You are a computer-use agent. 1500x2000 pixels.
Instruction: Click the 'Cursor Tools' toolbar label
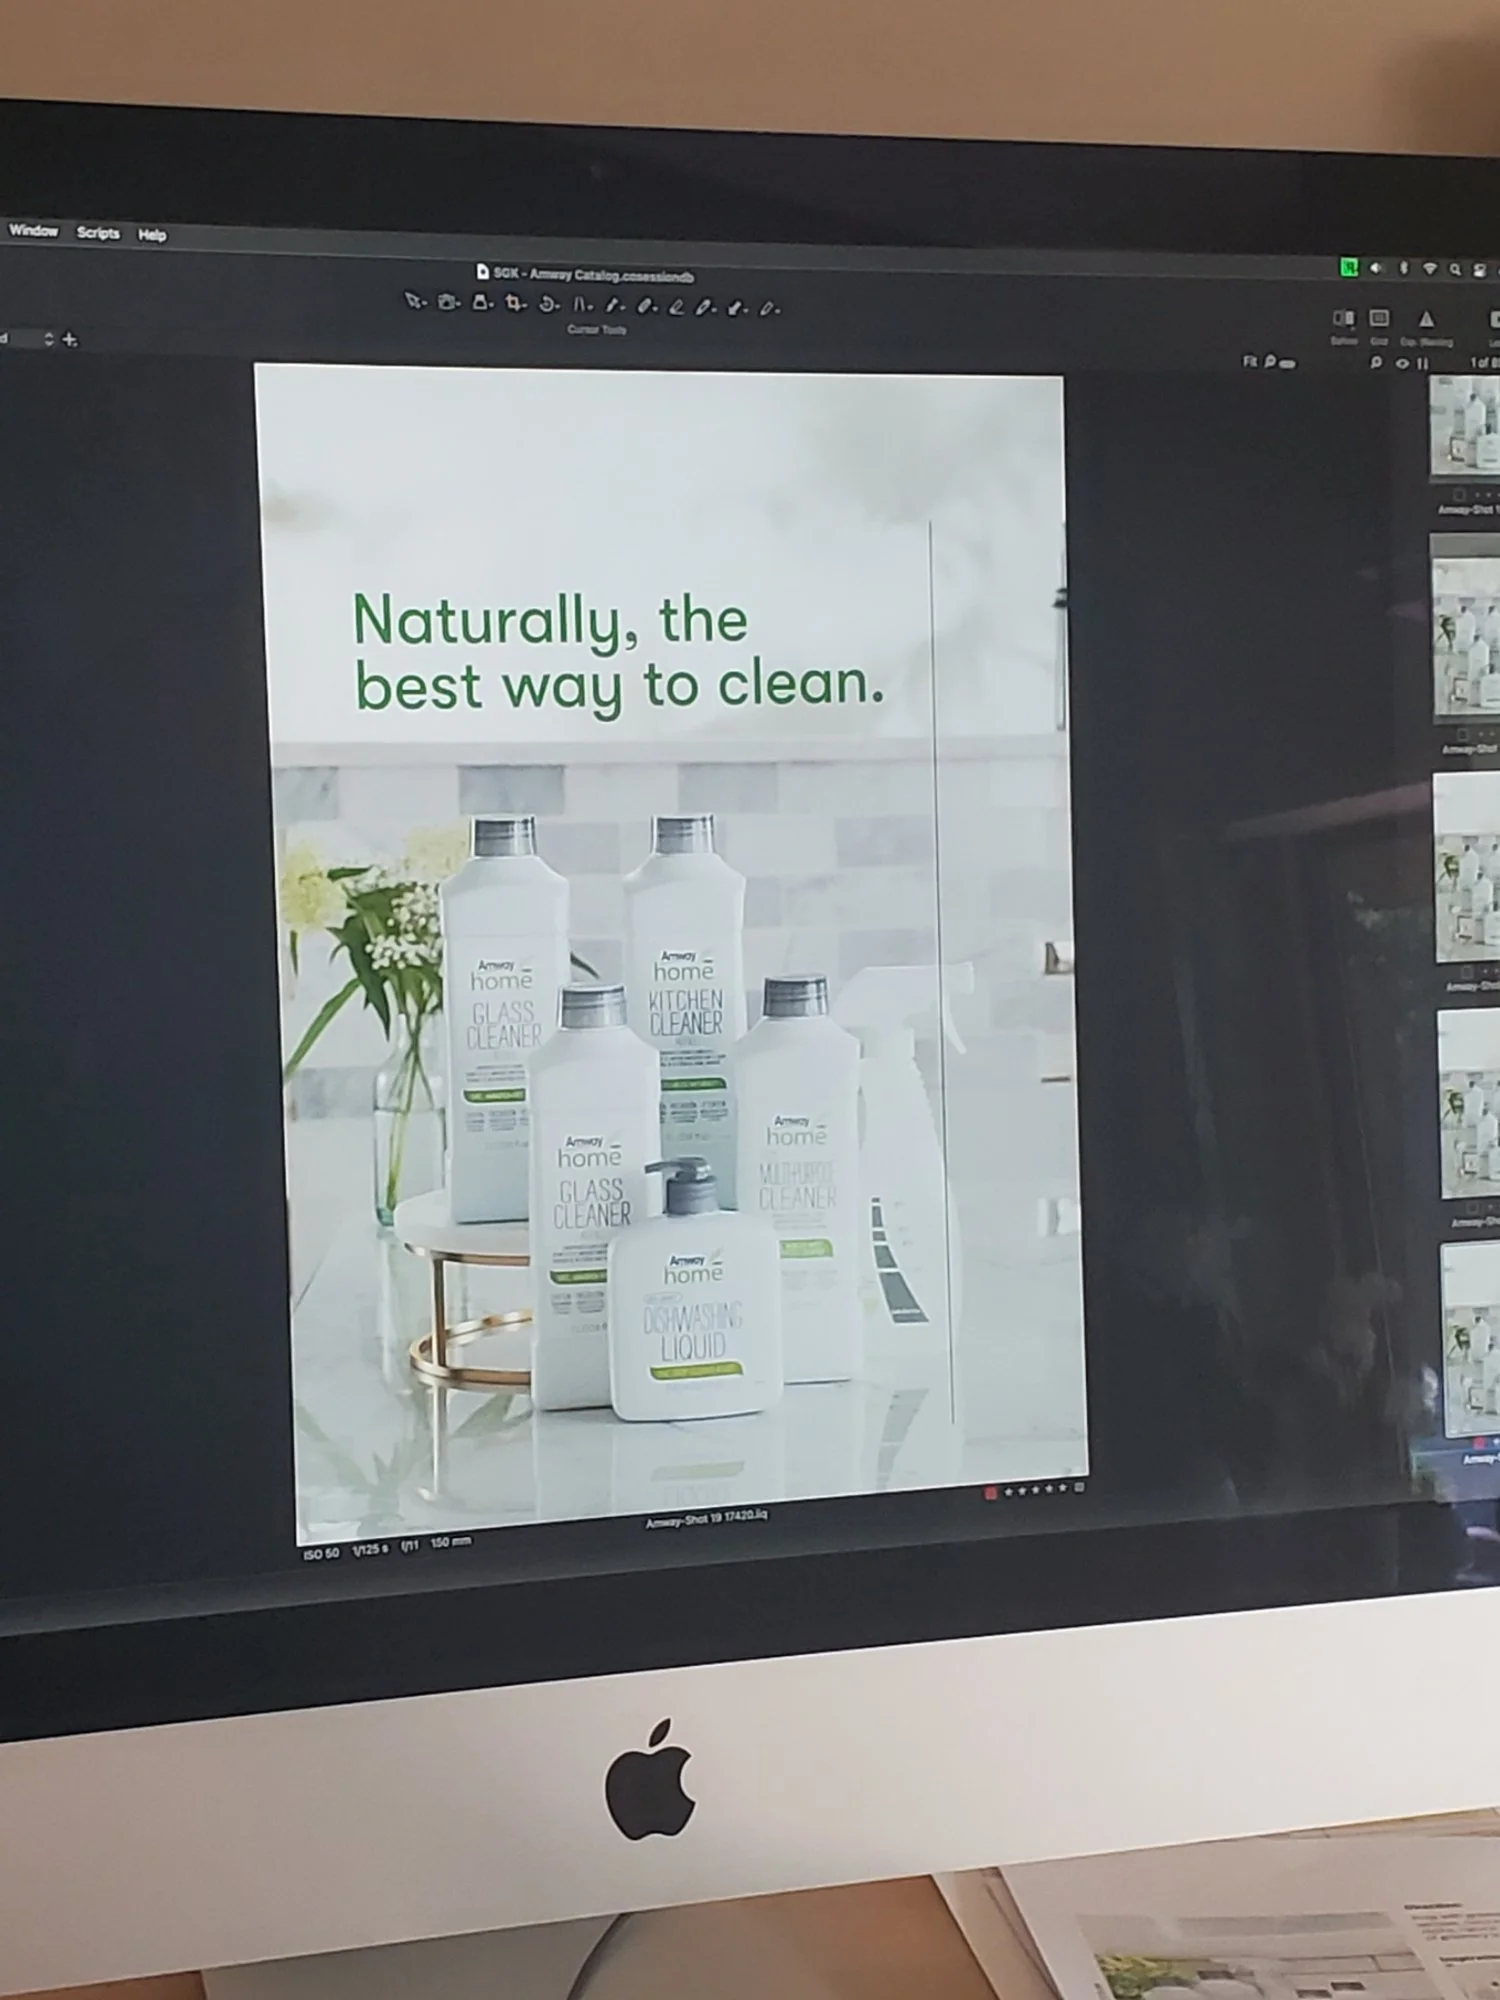(x=597, y=329)
